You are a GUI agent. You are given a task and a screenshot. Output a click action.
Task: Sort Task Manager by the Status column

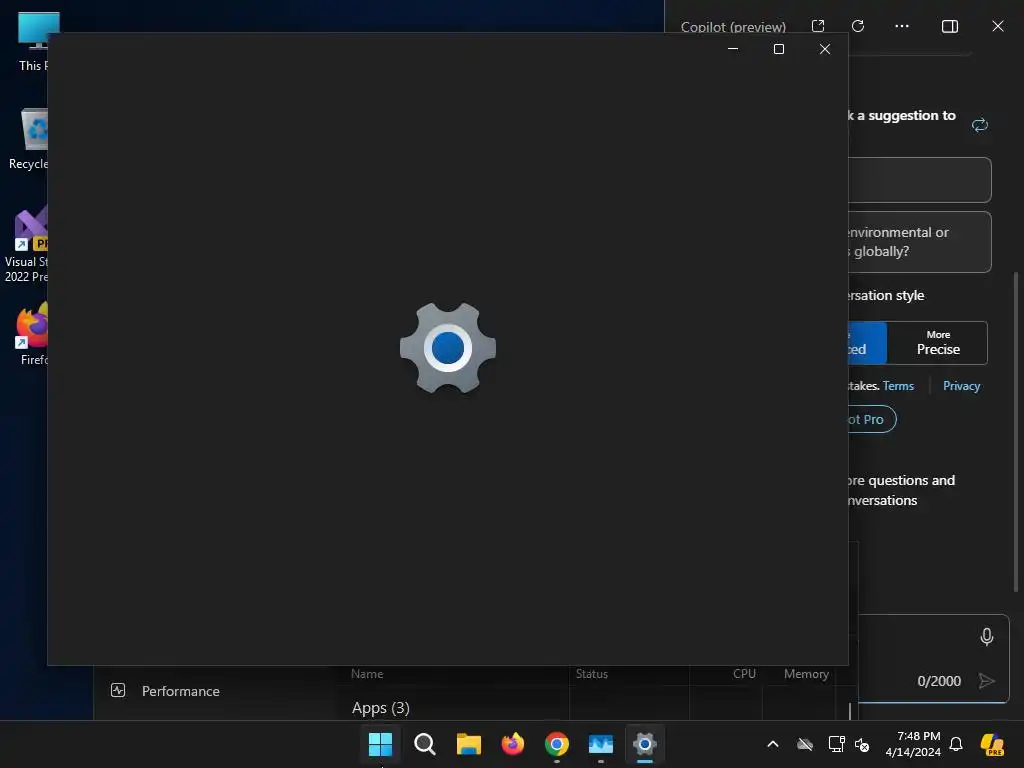592,674
